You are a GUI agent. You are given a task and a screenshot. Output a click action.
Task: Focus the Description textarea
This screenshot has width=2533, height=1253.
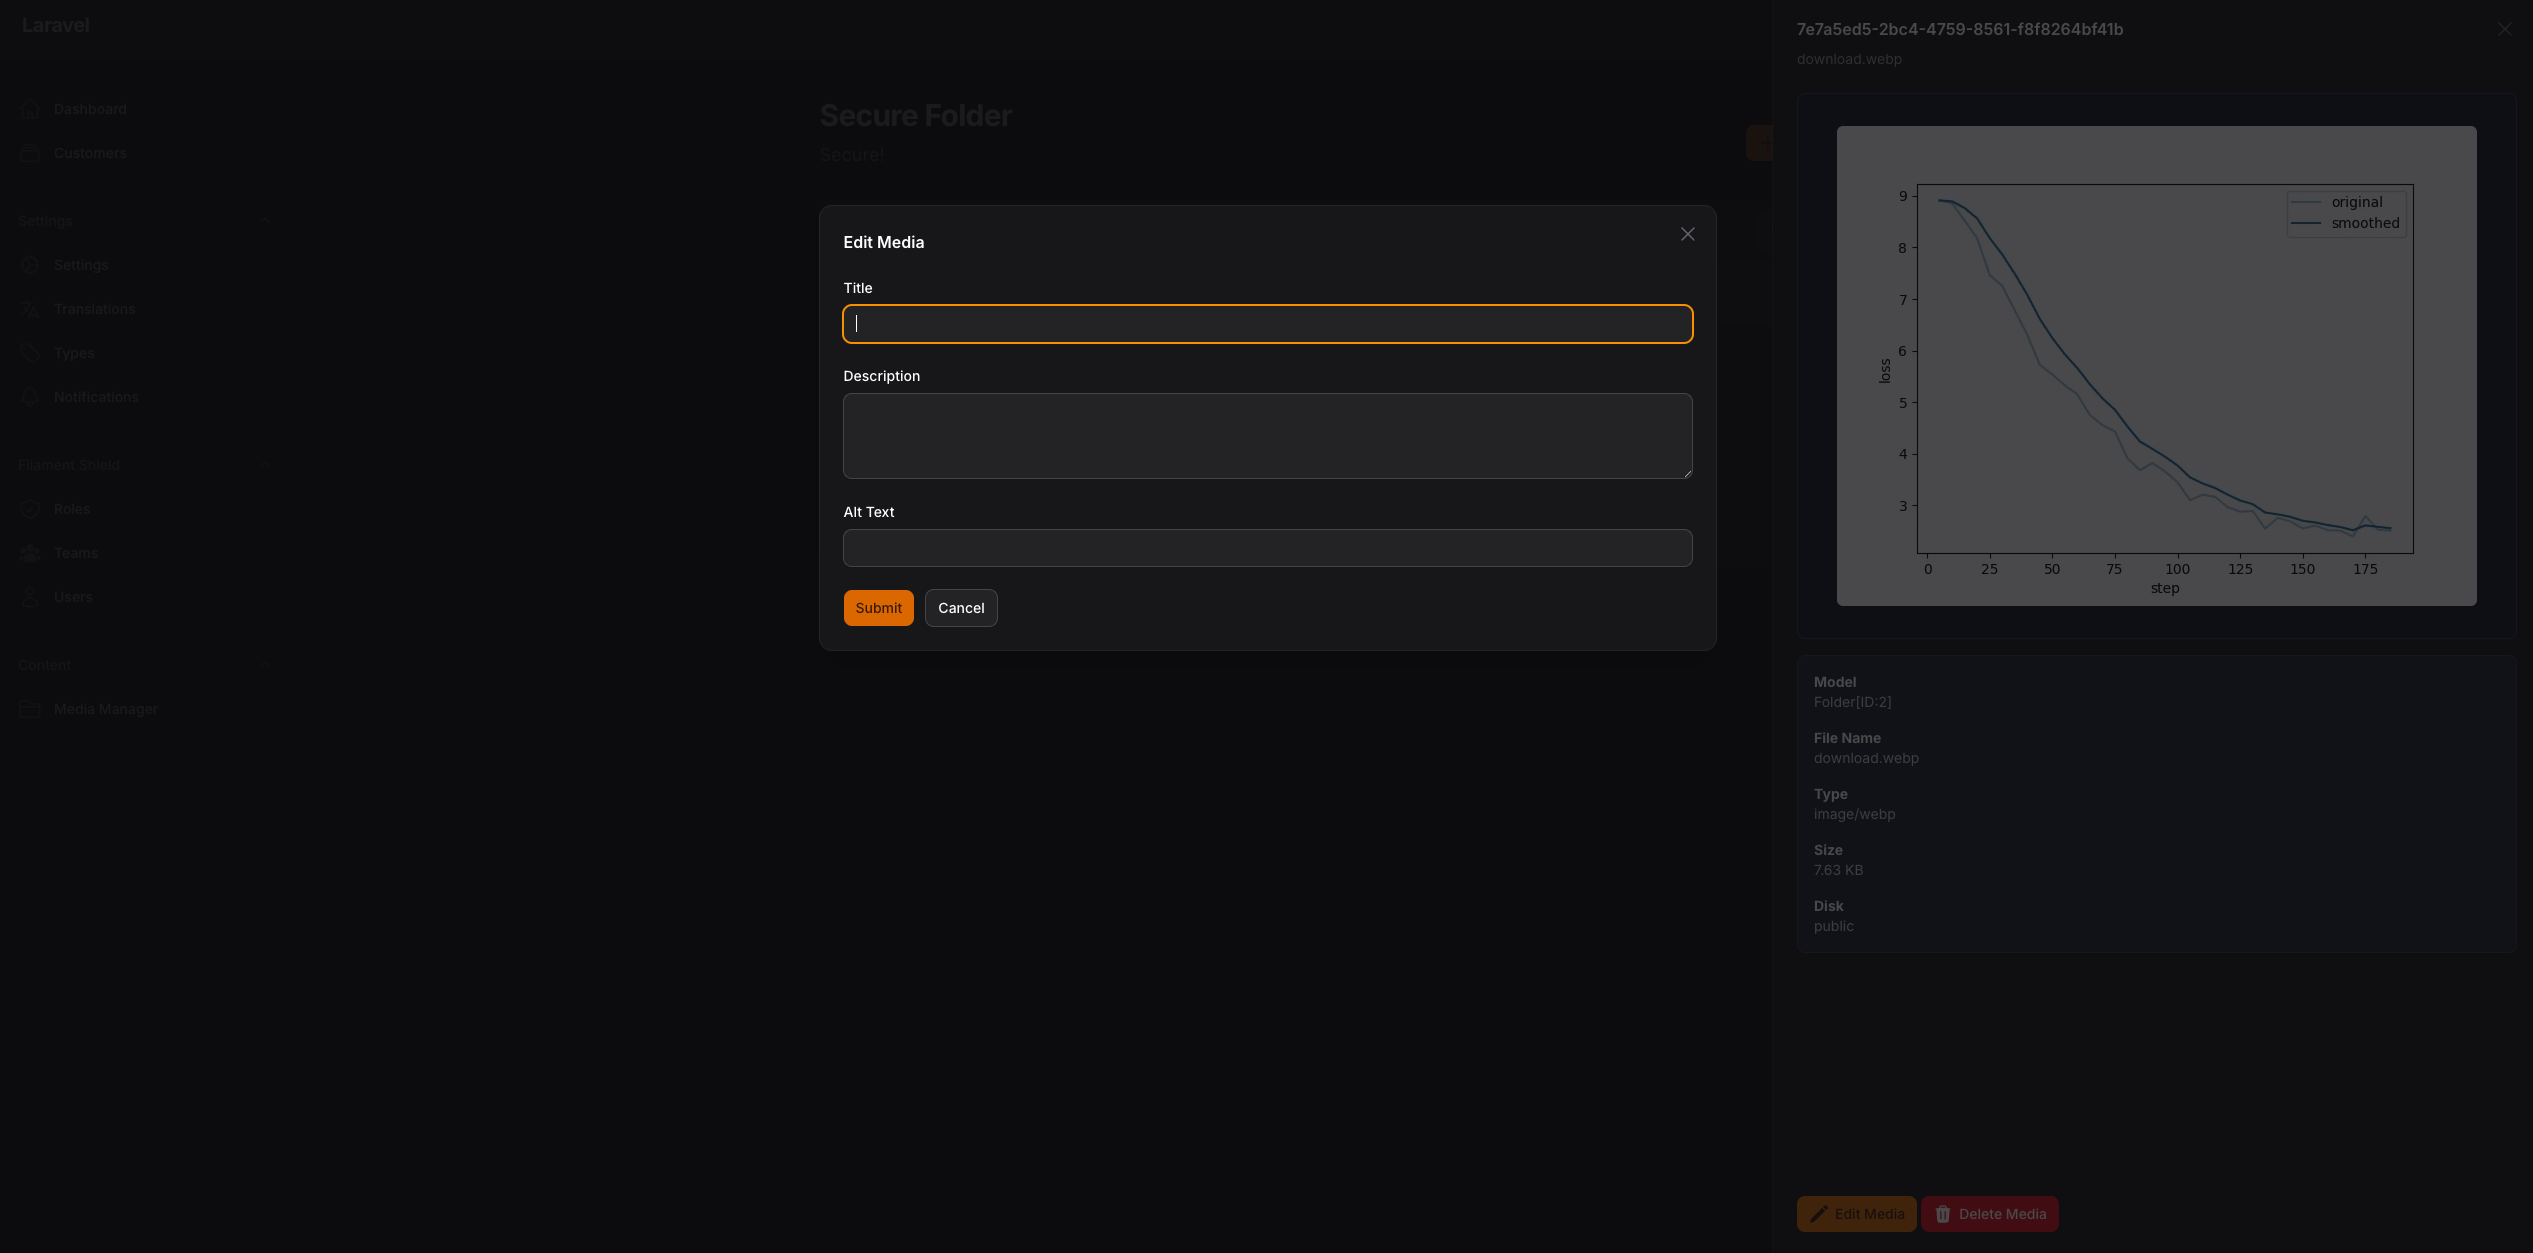tap(1267, 436)
